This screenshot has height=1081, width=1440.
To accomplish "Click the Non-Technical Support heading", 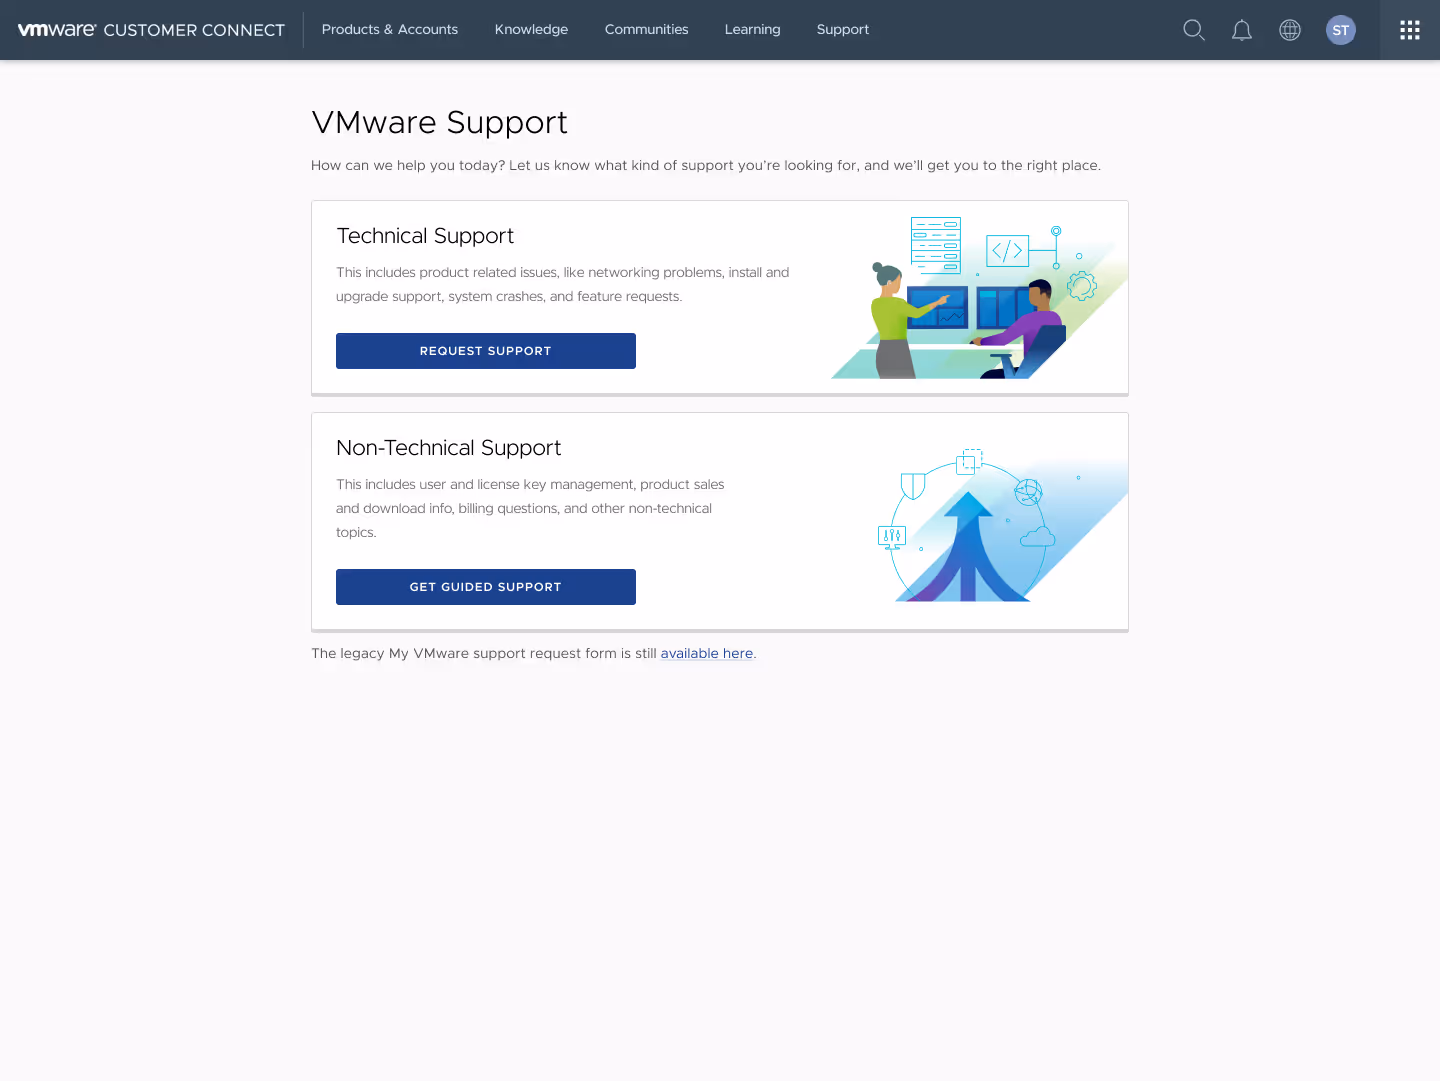I will 449,448.
